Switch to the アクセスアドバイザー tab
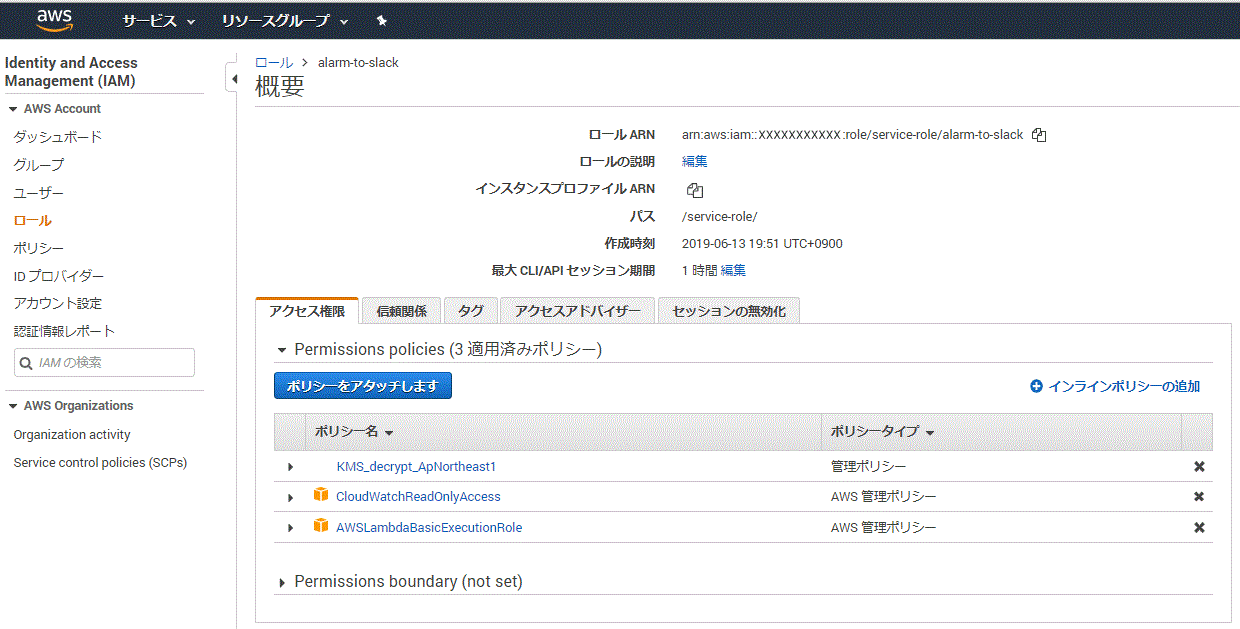This screenshot has width=1240, height=629. click(577, 311)
